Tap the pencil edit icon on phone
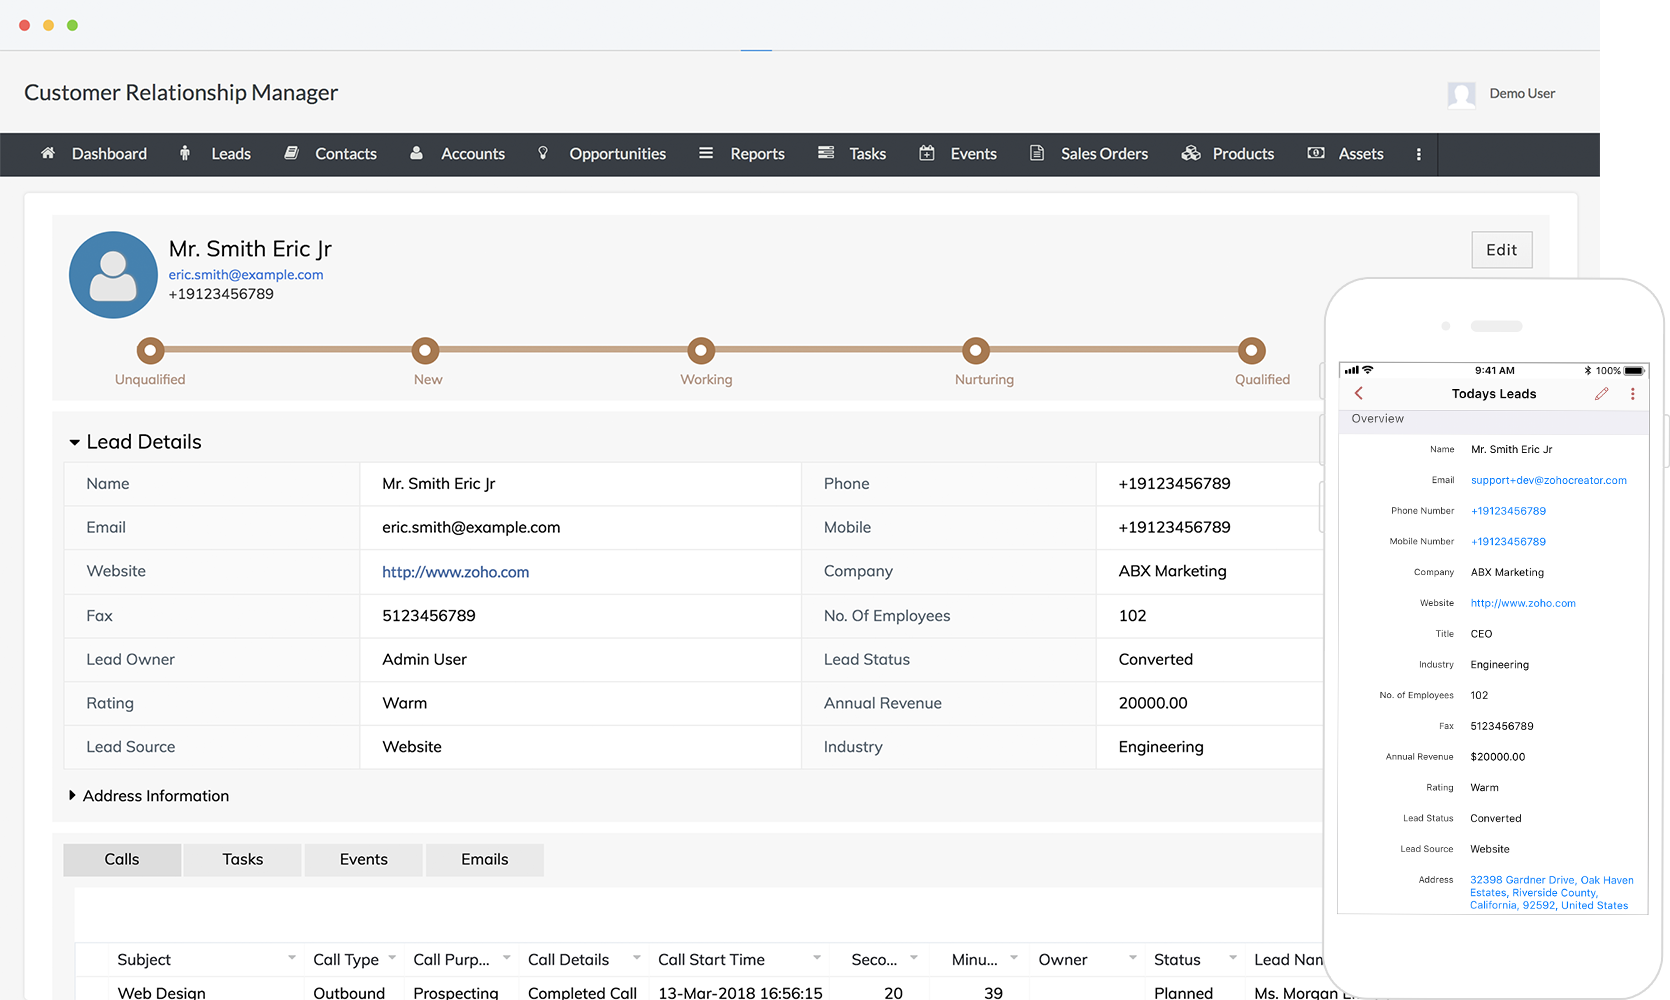The image size is (1670, 1000). point(1601,394)
